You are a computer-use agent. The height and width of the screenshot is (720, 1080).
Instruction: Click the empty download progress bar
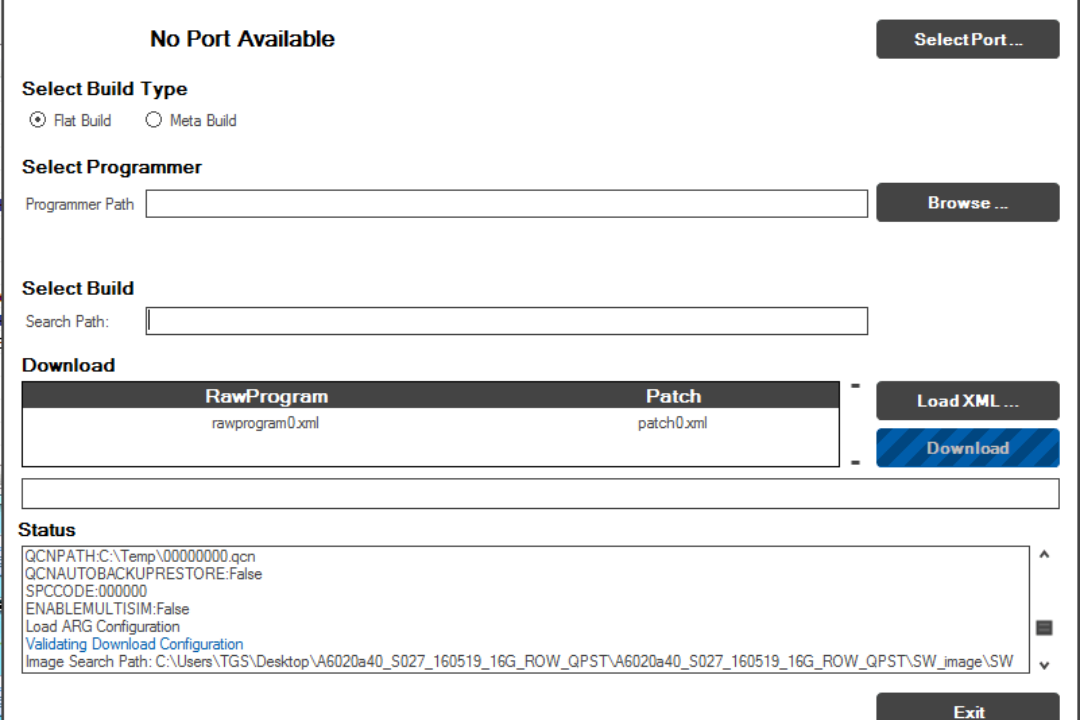coord(540,494)
